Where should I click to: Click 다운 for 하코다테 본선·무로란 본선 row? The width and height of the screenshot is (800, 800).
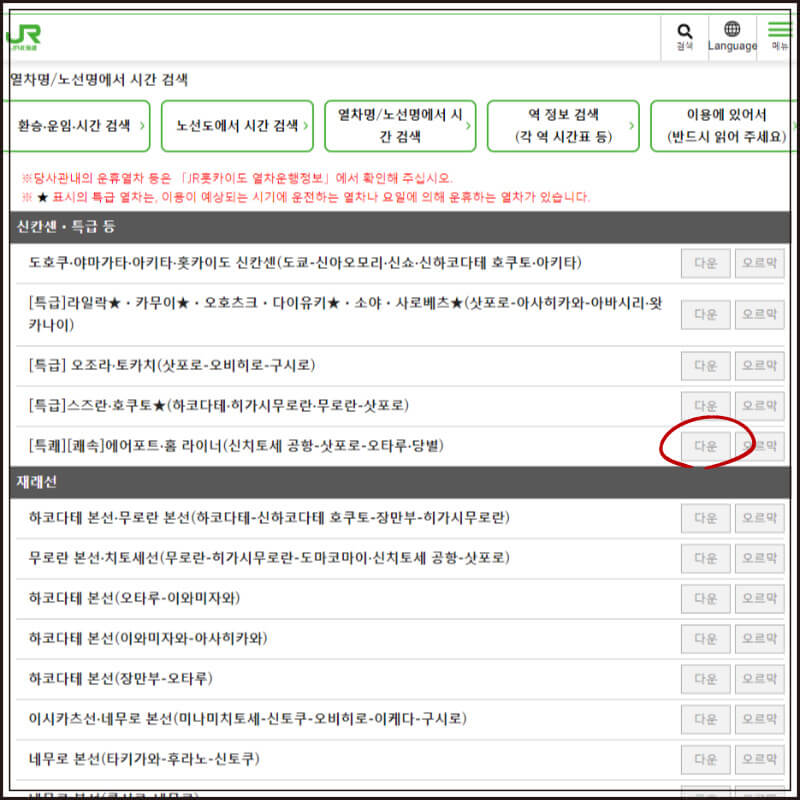pos(705,518)
